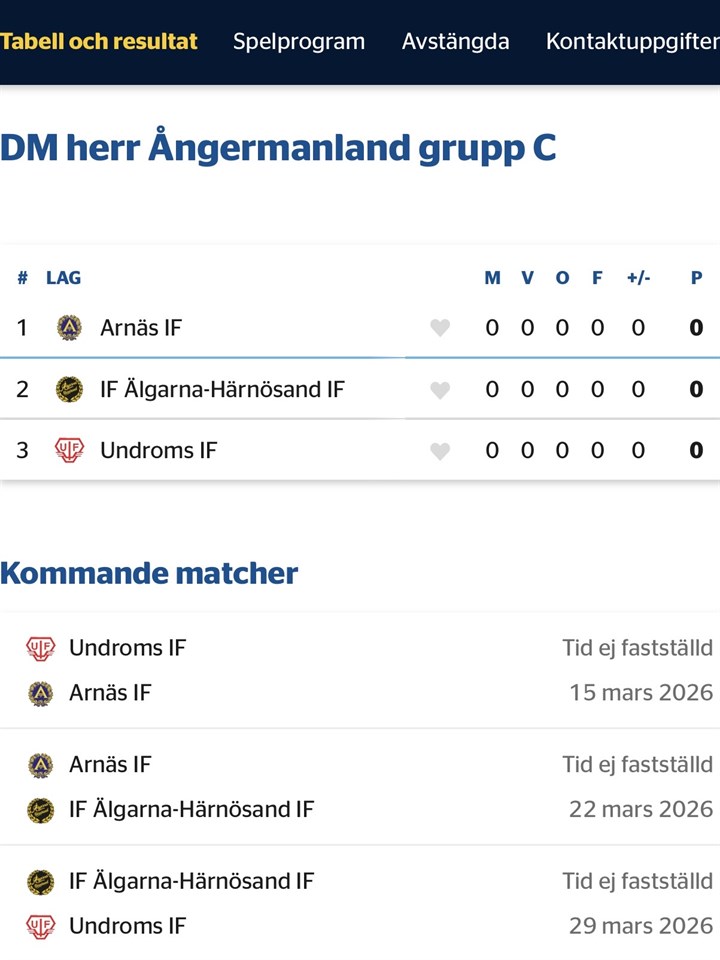Open Arnäs IF team link in standings
Screen dimensions: 720x960
[x=141, y=328]
